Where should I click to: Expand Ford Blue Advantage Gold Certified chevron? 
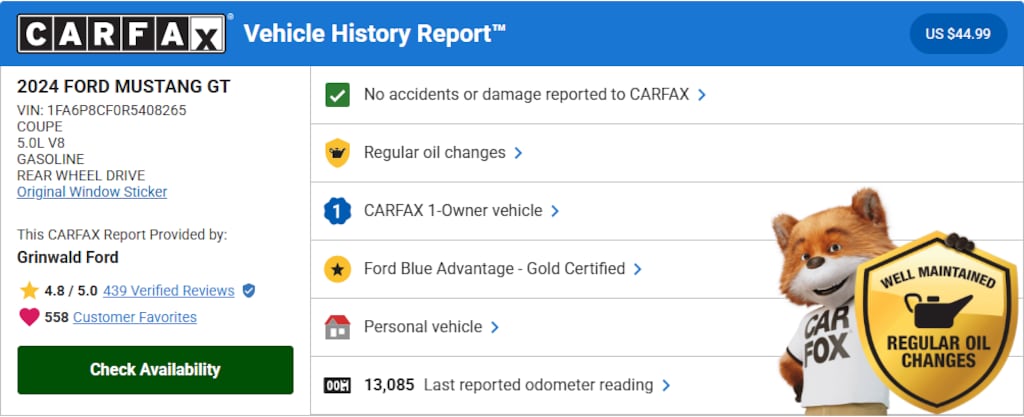click(x=638, y=269)
